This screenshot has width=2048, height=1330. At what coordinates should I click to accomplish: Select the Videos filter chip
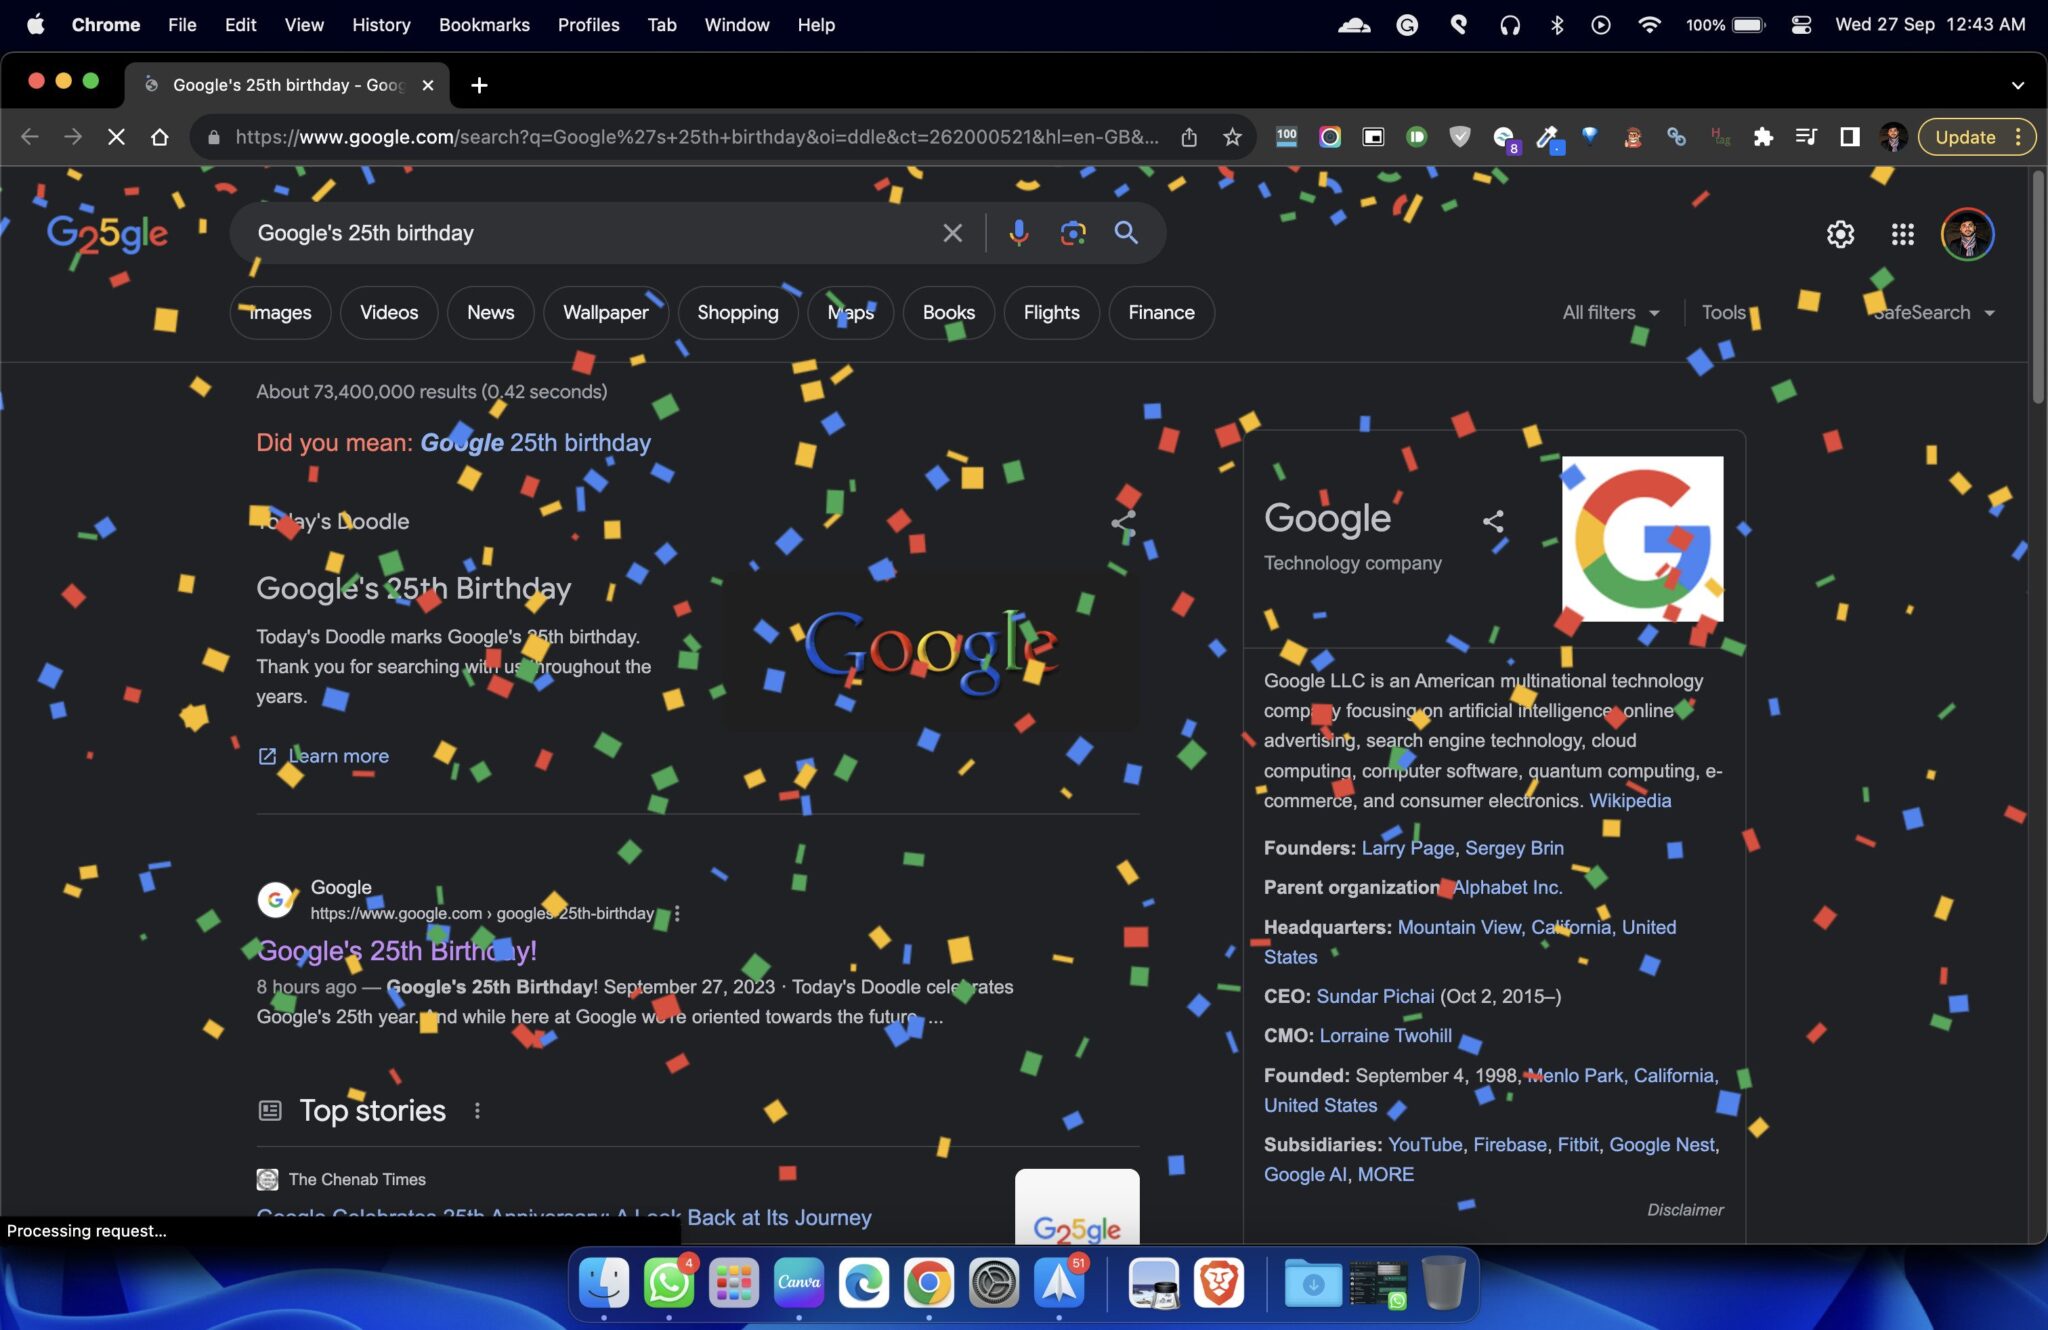[389, 313]
